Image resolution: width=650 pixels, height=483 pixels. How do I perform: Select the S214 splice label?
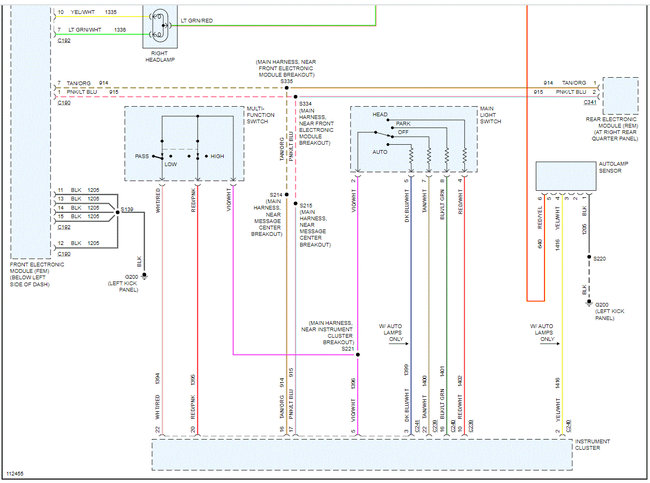pyautogui.click(x=276, y=195)
